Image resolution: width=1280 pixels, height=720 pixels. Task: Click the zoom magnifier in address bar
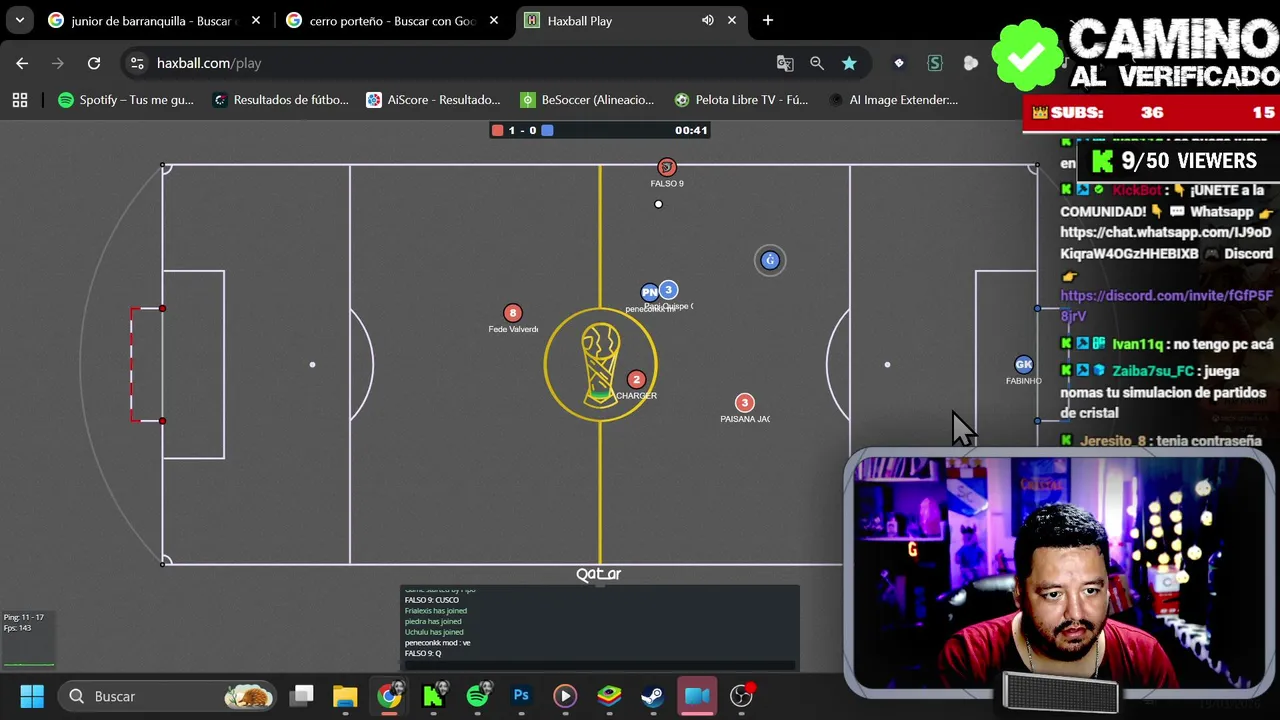point(817,63)
